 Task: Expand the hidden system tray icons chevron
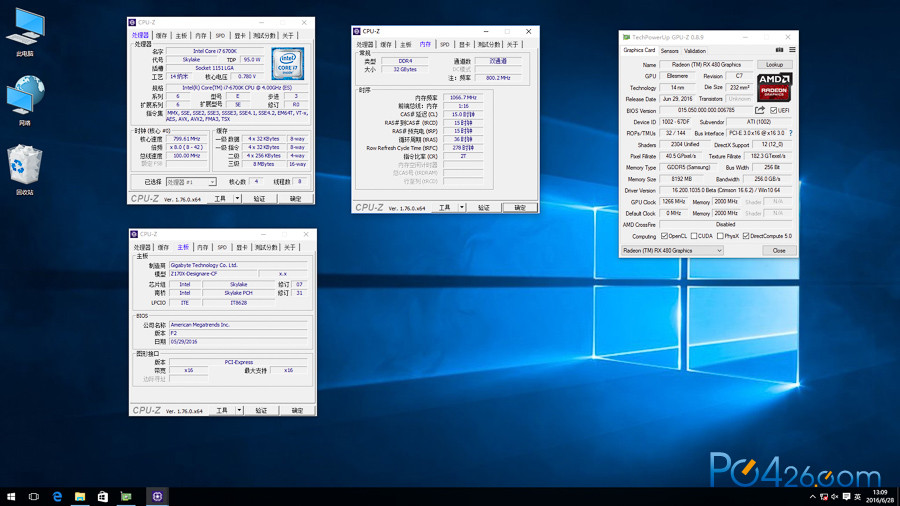[x=812, y=497]
